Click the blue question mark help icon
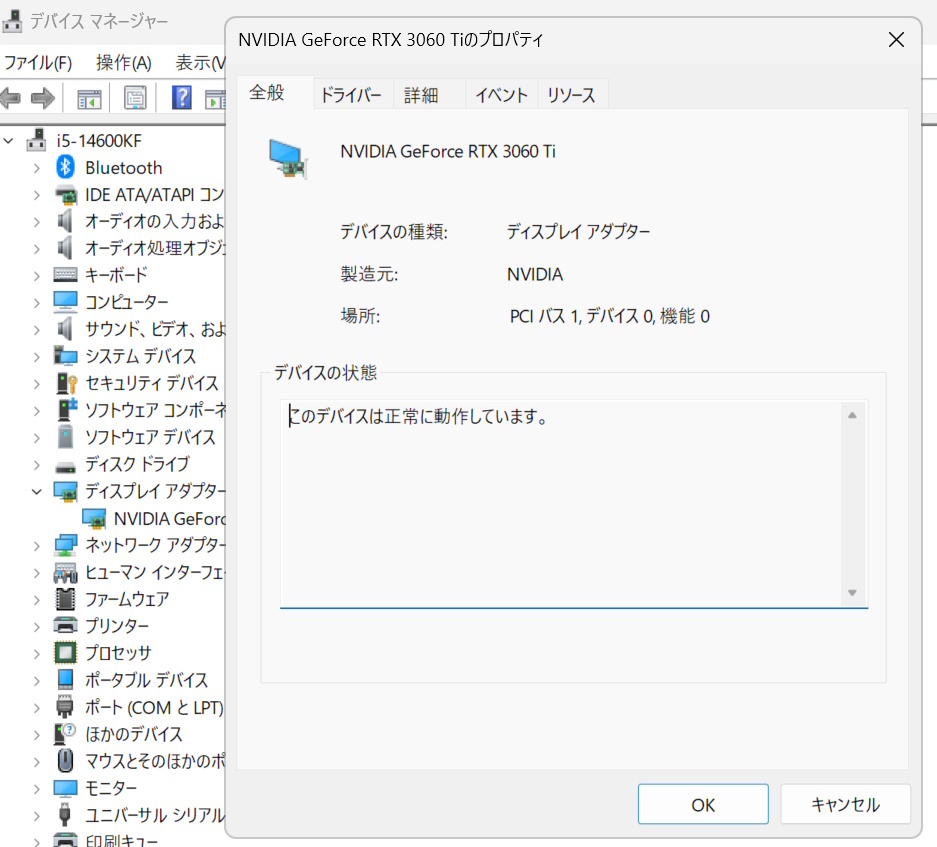937x847 pixels. pyautogui.click(x=182, y=97)
